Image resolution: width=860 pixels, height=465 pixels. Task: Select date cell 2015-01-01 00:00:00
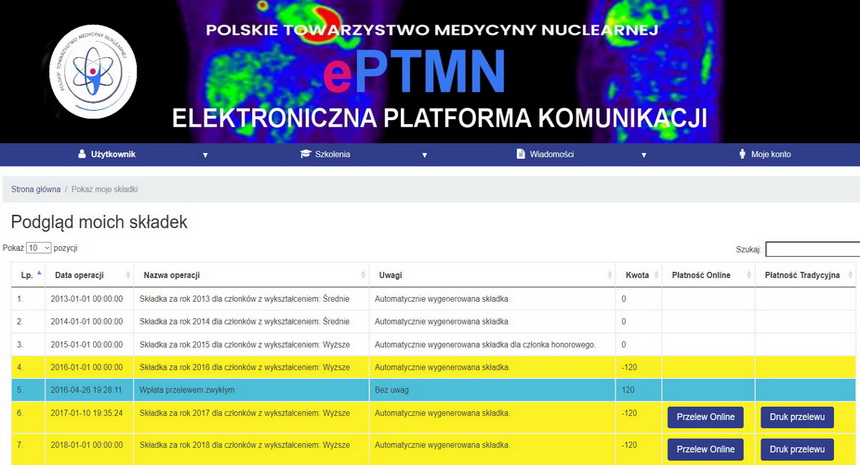(87, 344)
